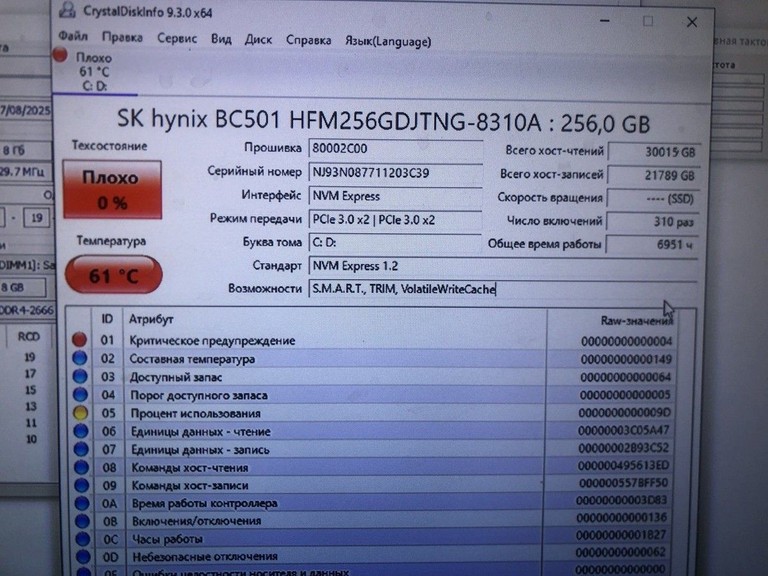Click the total host writes value 21789 GB
Viewport: 768px width, 576px height.
click(x=653, y=175)
